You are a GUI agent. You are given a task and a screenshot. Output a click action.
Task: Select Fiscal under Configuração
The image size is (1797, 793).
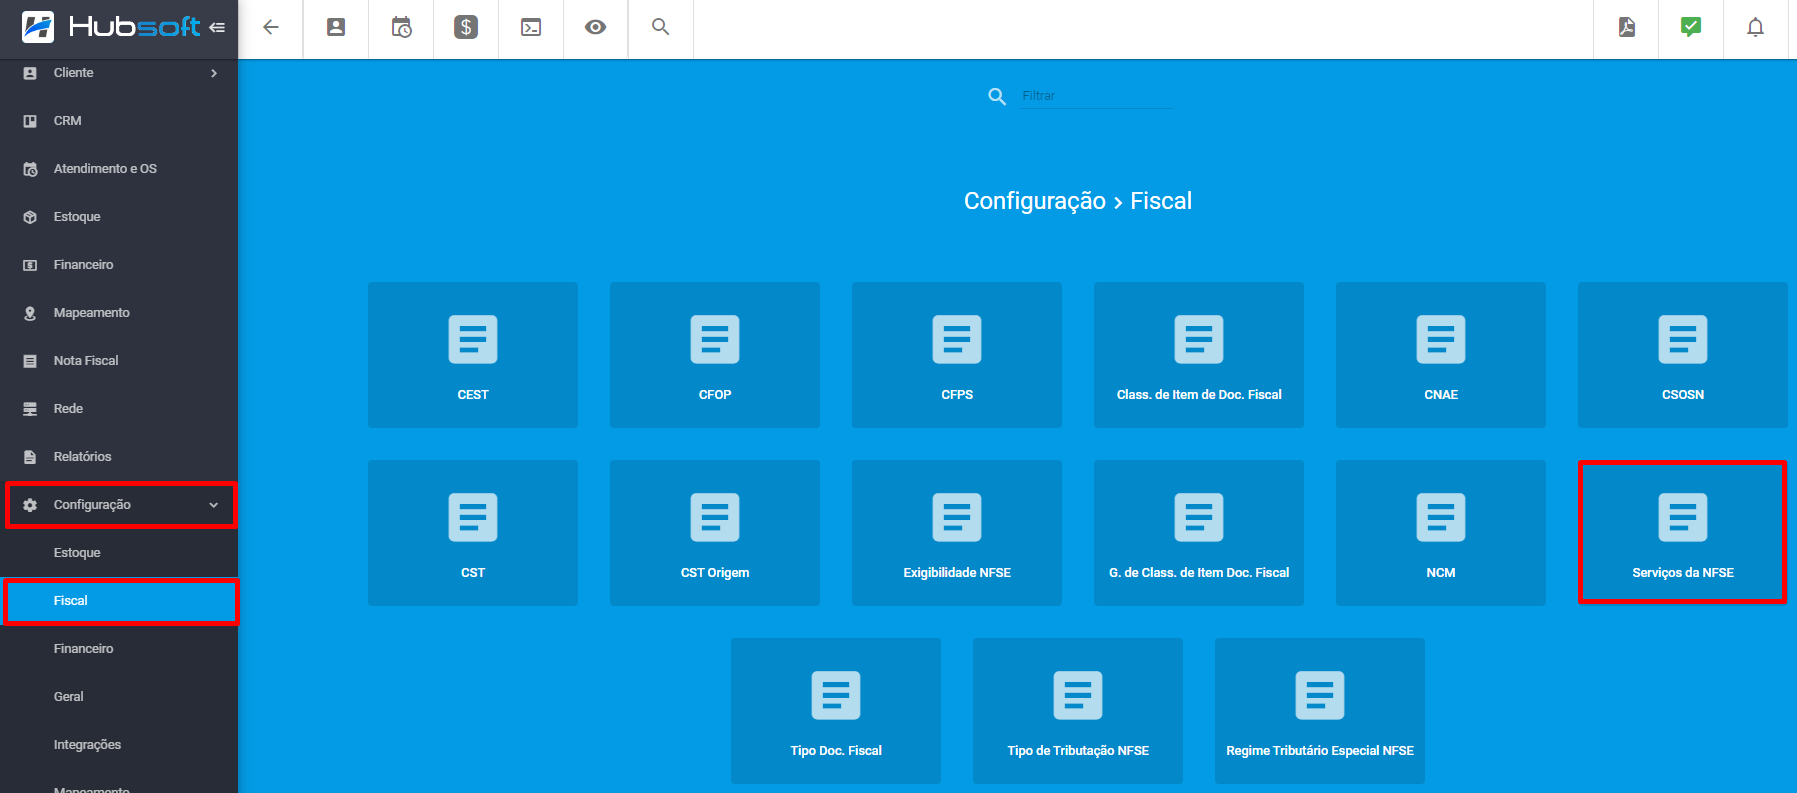[x=119, y=601]
